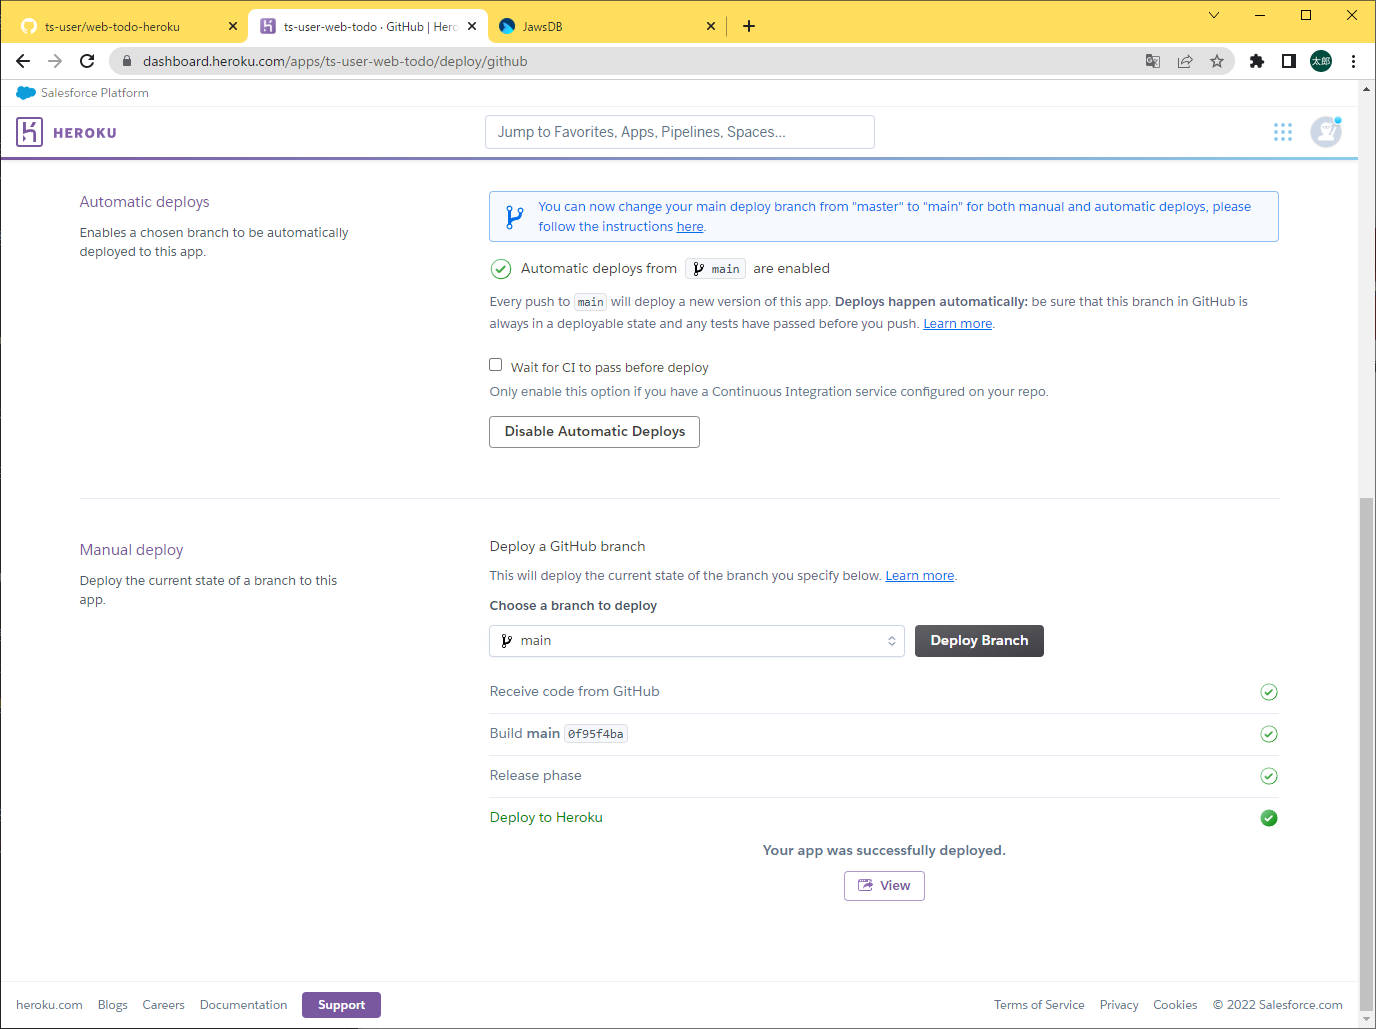Open the translate page icon
The height and width of the screenshot is (1029, 1376).
[1153, 61]
